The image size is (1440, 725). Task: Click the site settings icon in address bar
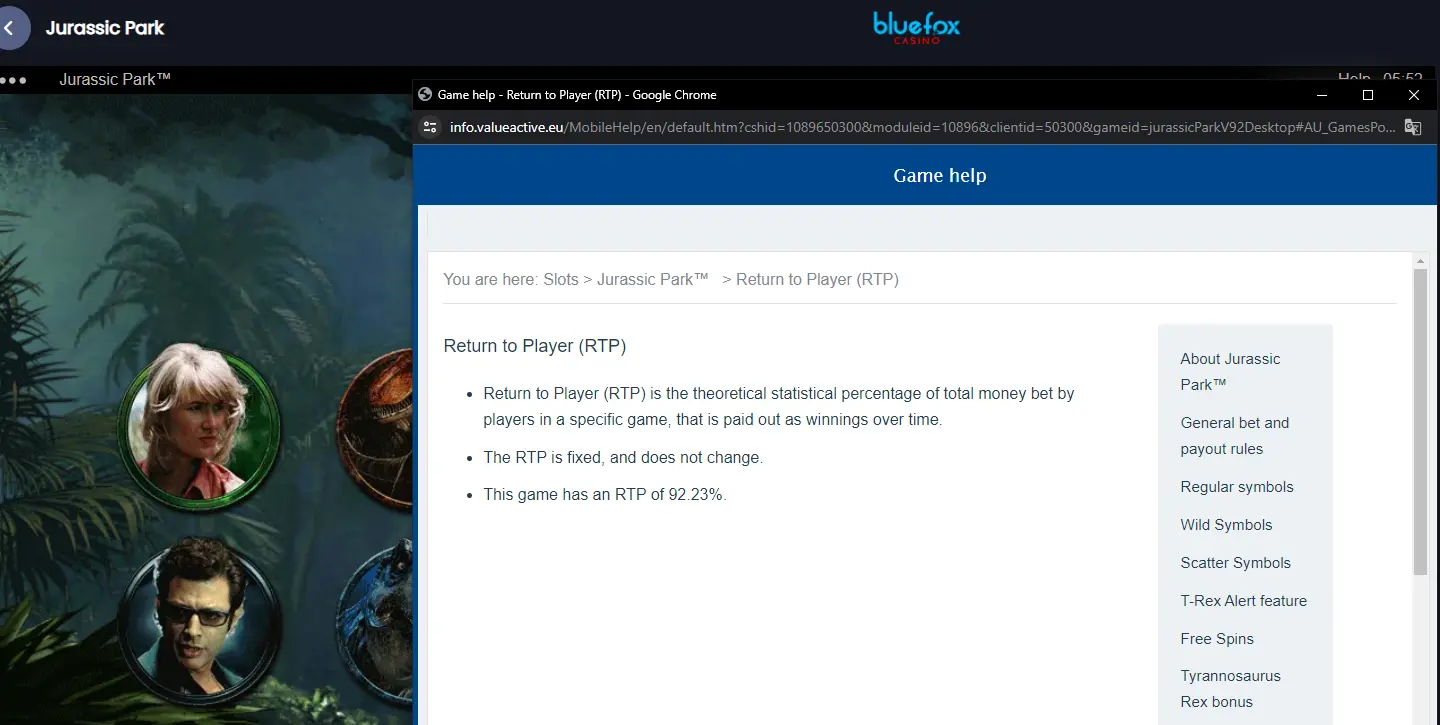[430, 127]
